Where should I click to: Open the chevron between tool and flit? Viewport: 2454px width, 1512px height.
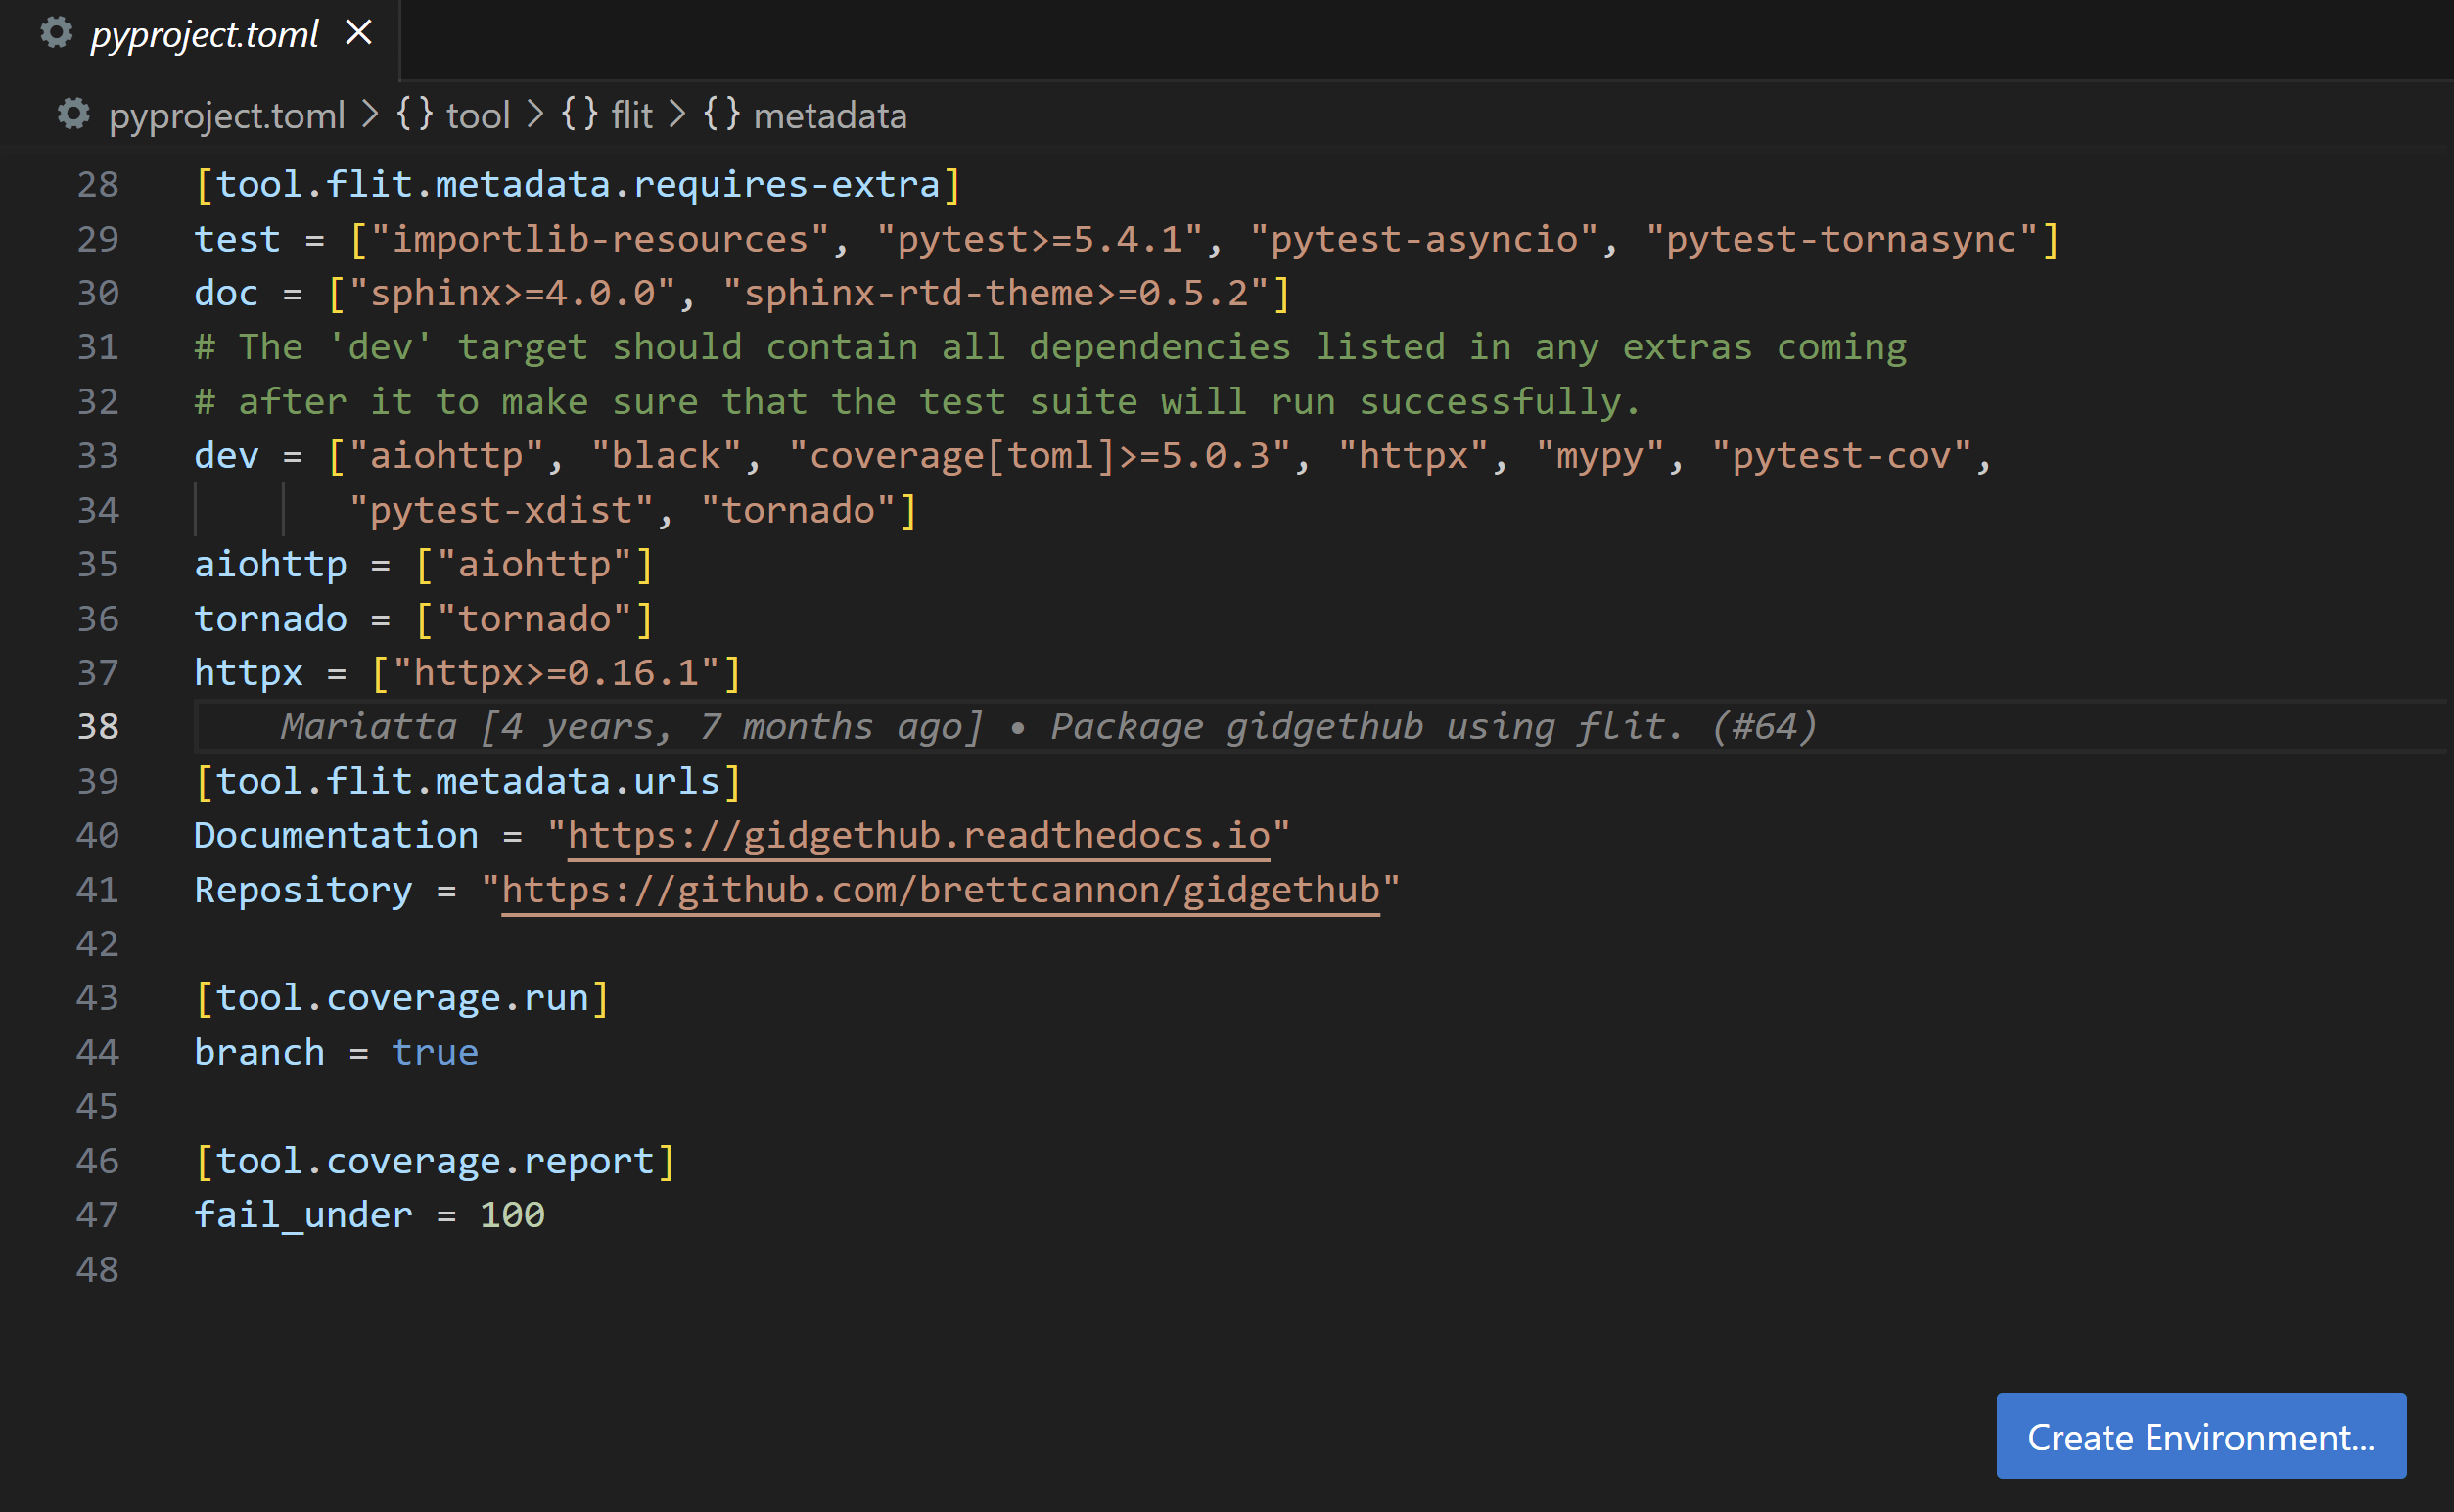pyautogui.click(x=536, y=115)
